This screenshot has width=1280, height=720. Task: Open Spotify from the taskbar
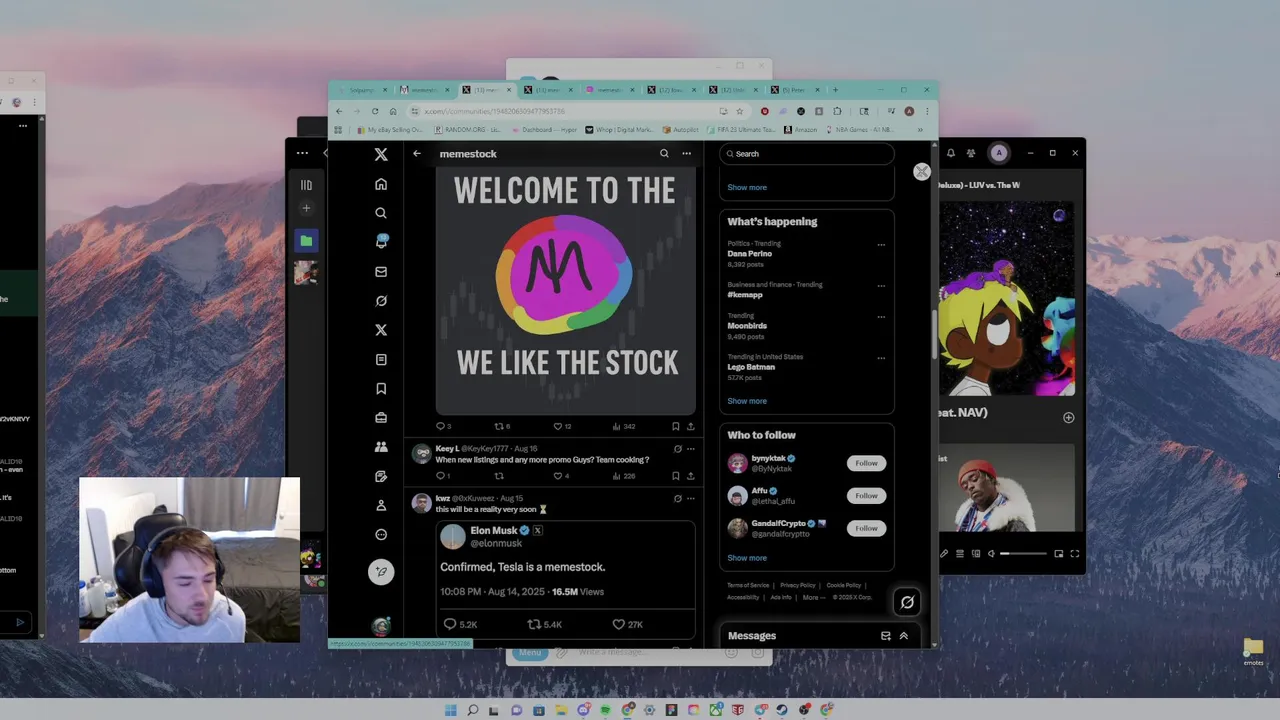(x=605, y=710)
